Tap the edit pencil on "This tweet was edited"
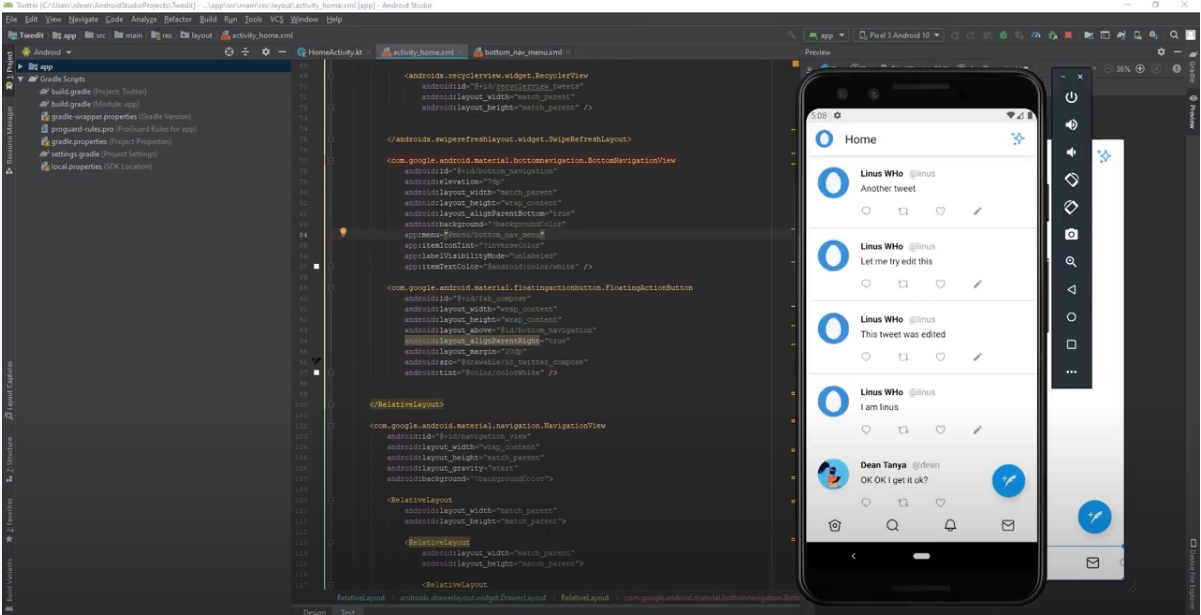The image size is (1201, 615). click(977, 357)
